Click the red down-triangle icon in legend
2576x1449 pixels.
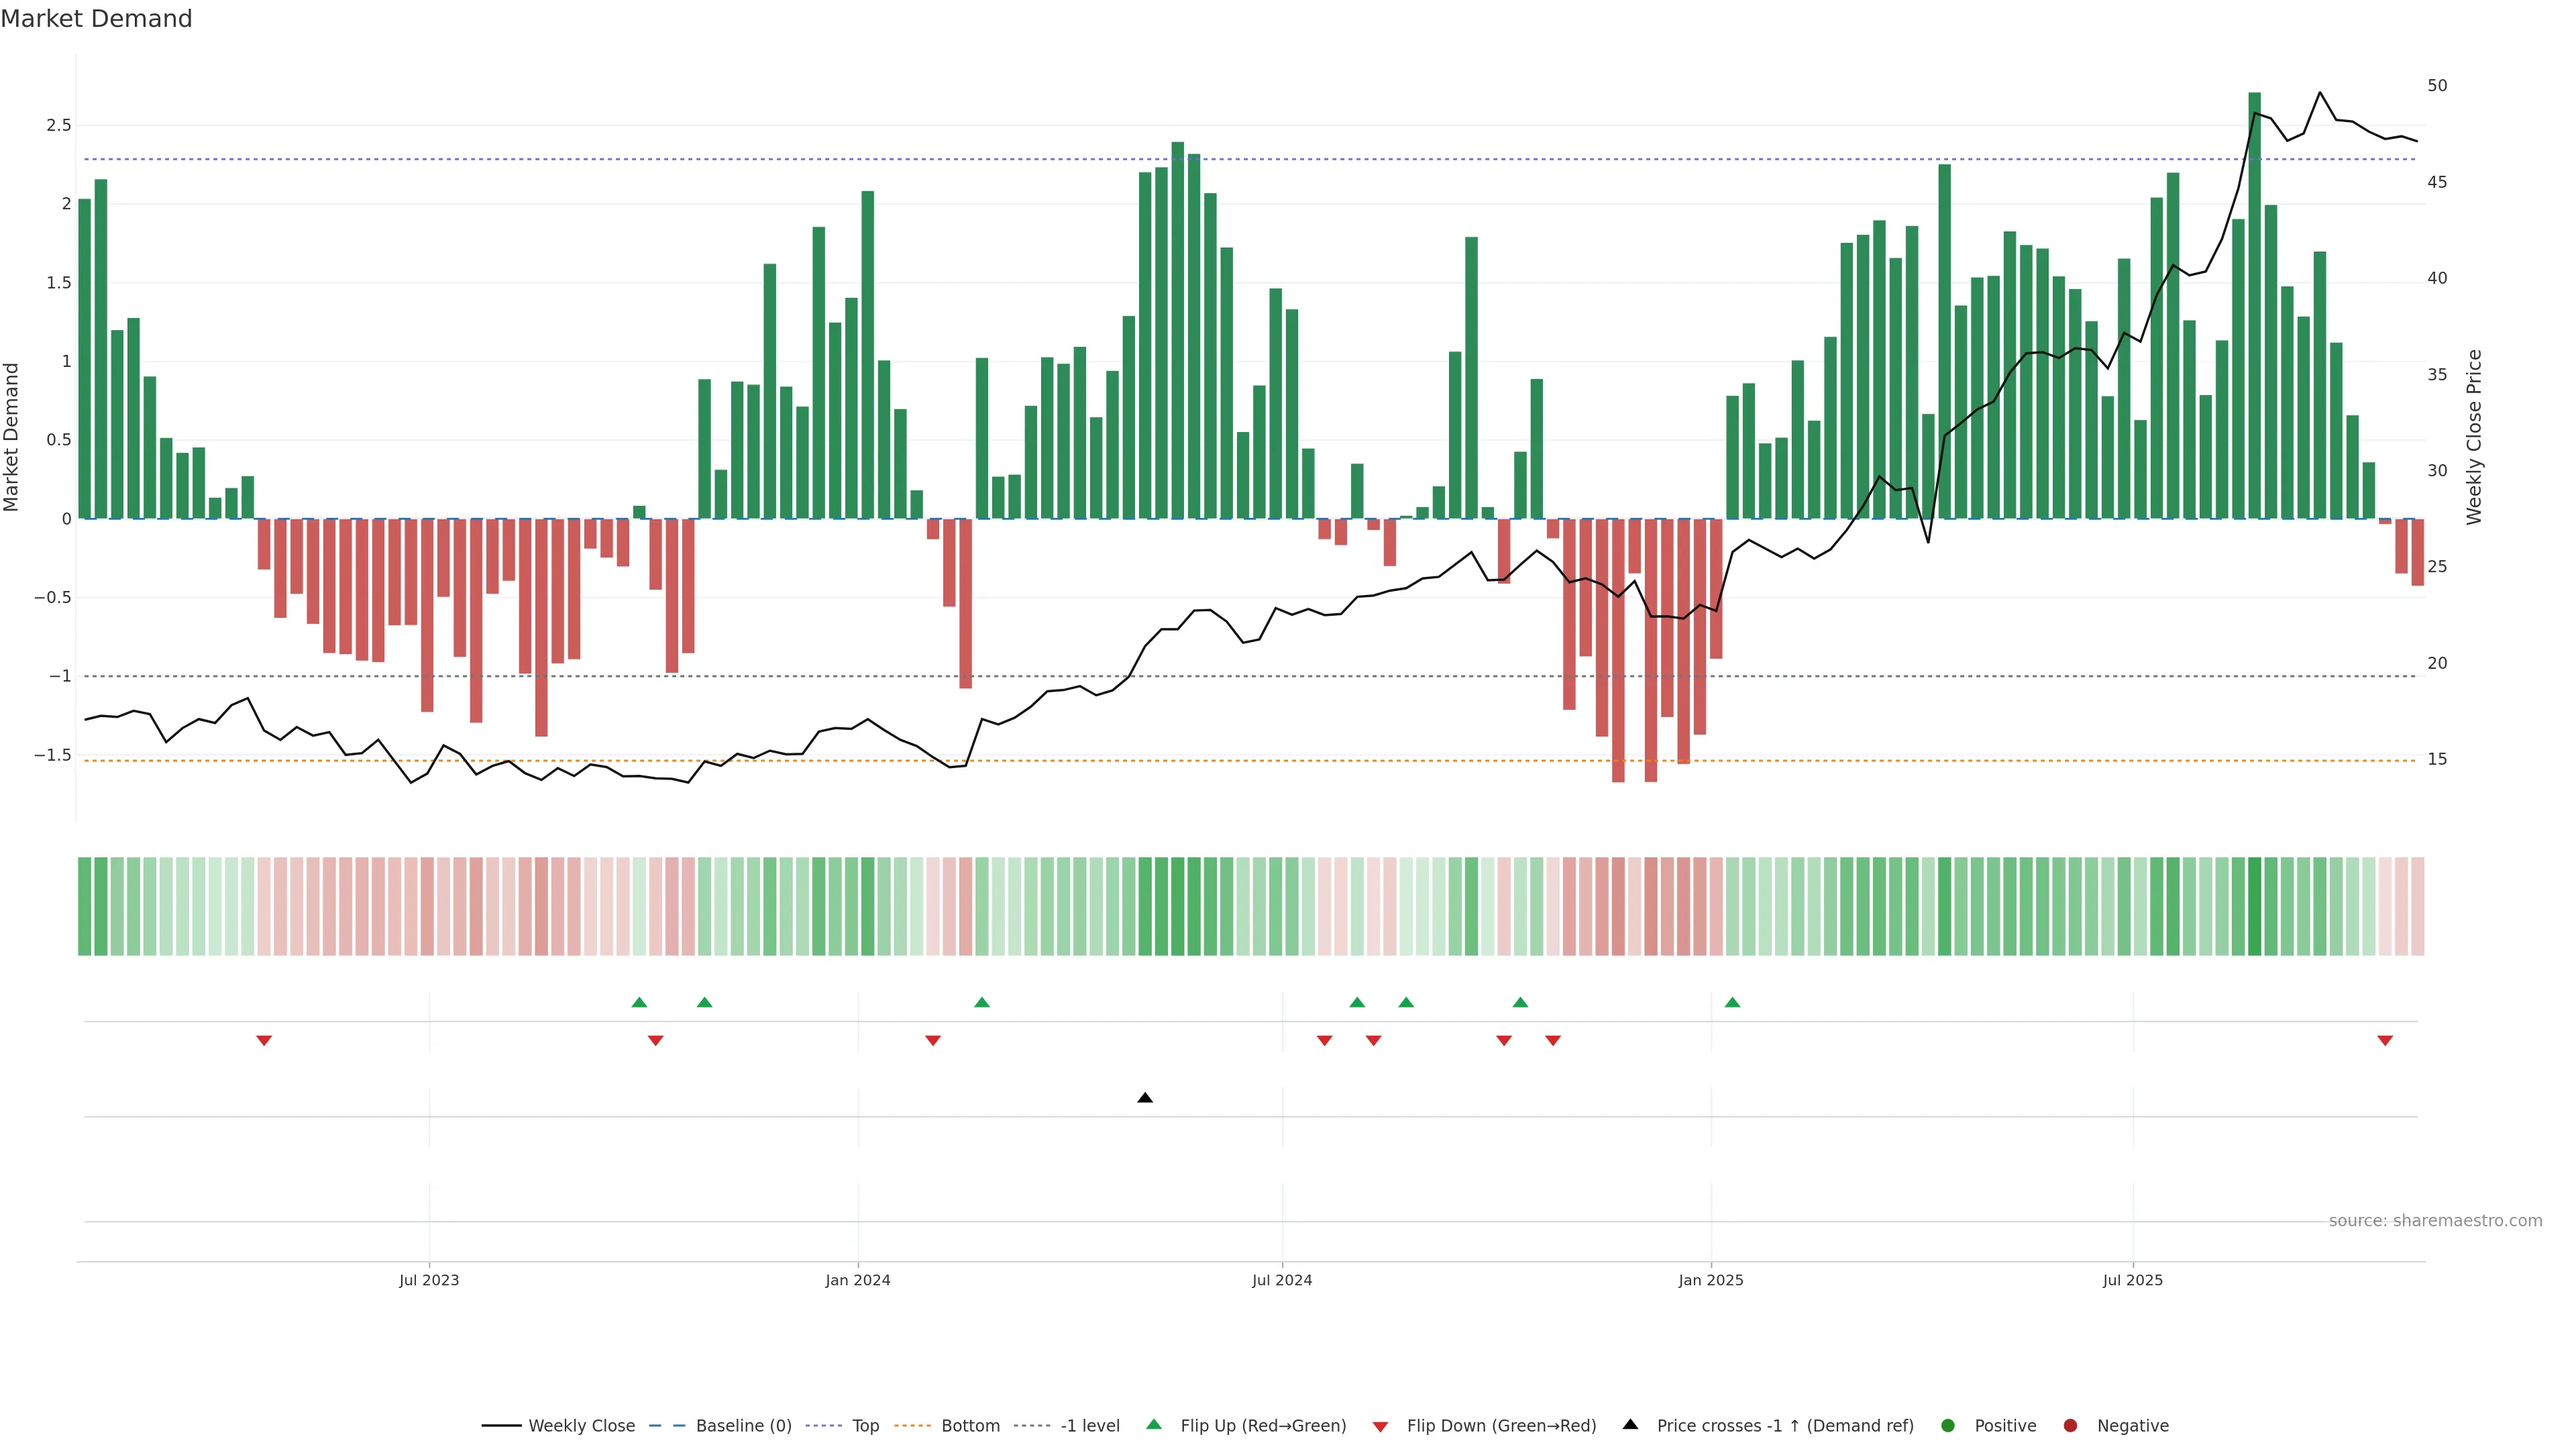pyautogui.click(x=1380, y=1427)
